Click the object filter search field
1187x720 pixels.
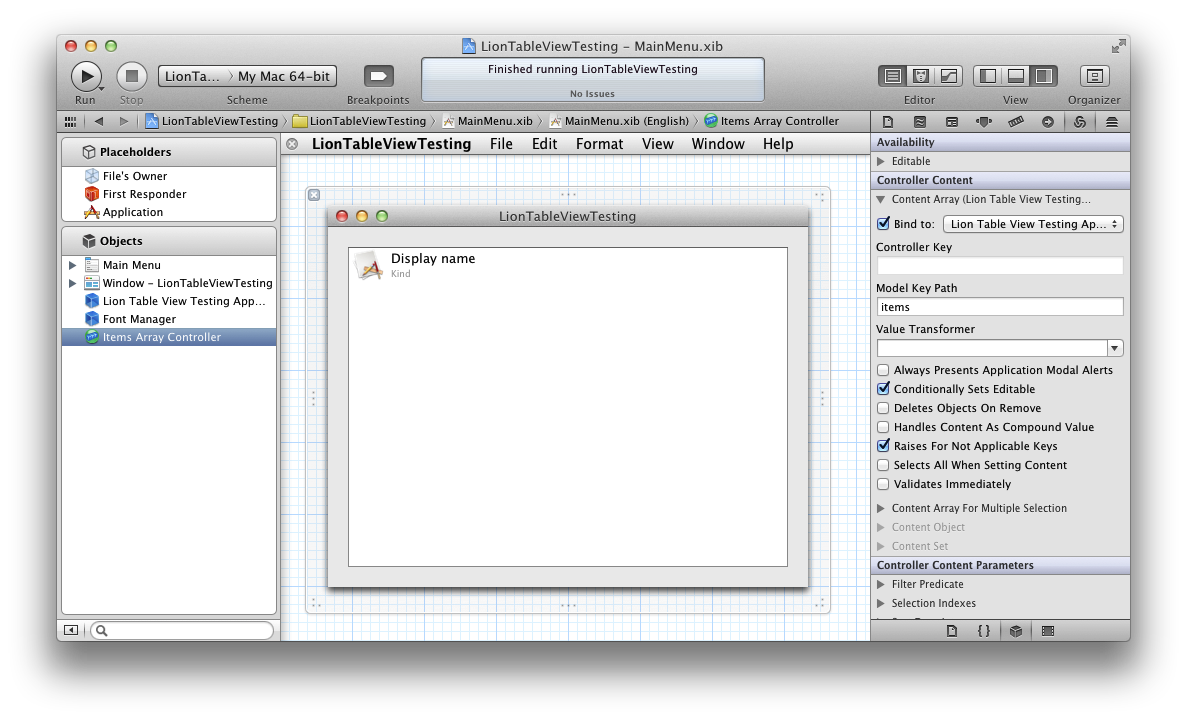[182, 630]
